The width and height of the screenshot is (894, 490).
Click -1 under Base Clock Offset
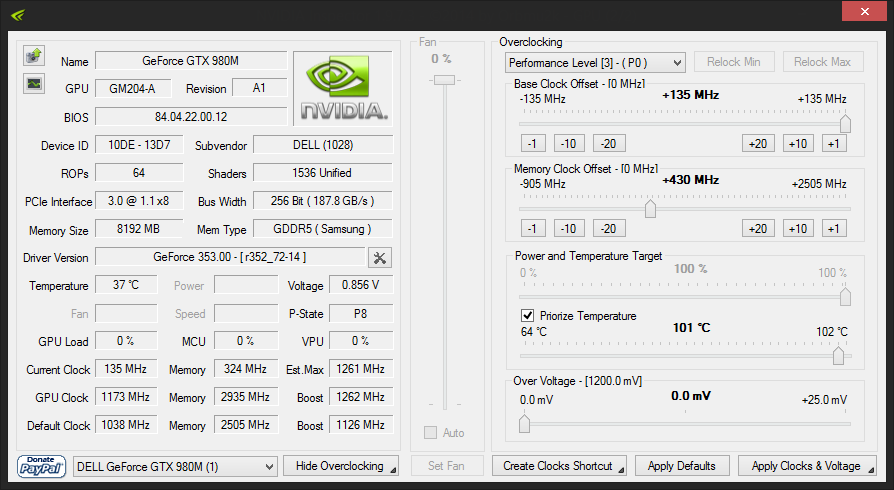(x=533, y=144)
